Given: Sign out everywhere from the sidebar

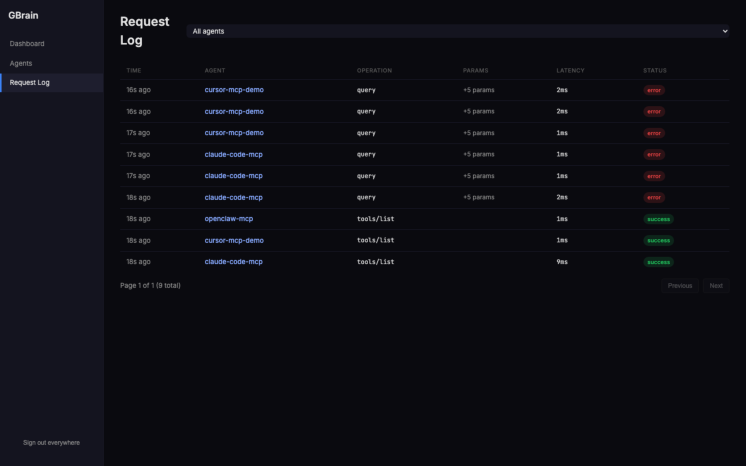Looking at the screenshot, I should tap(51, 443).
